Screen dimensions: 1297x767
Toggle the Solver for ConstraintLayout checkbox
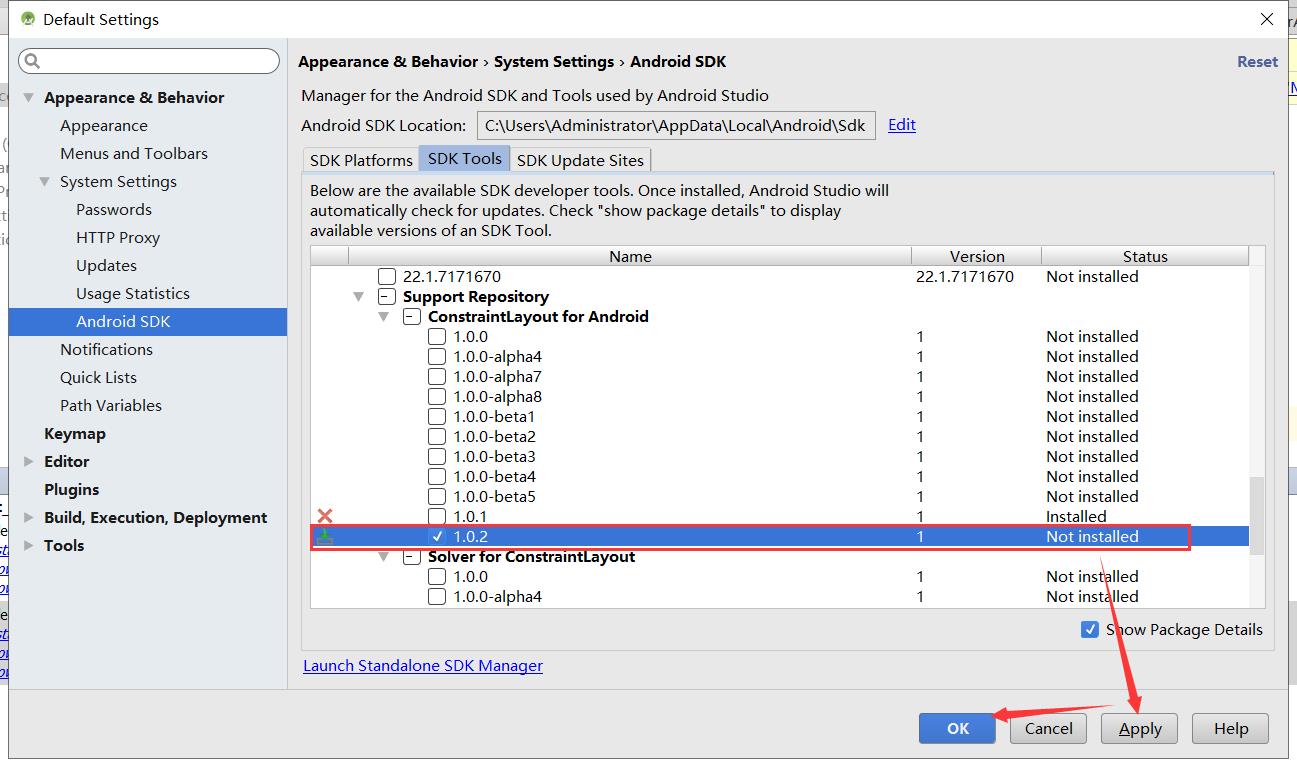tap(412, 556)
